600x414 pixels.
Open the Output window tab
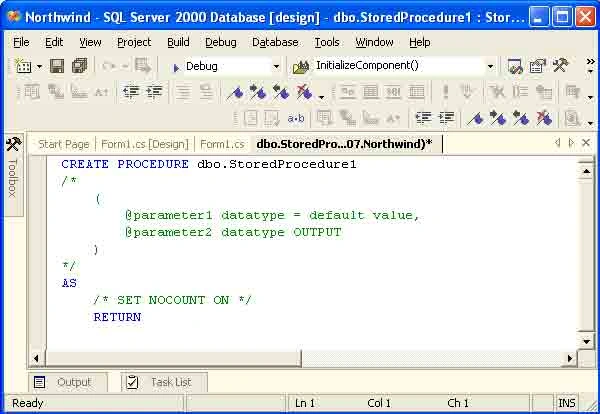tap(67, 382)
